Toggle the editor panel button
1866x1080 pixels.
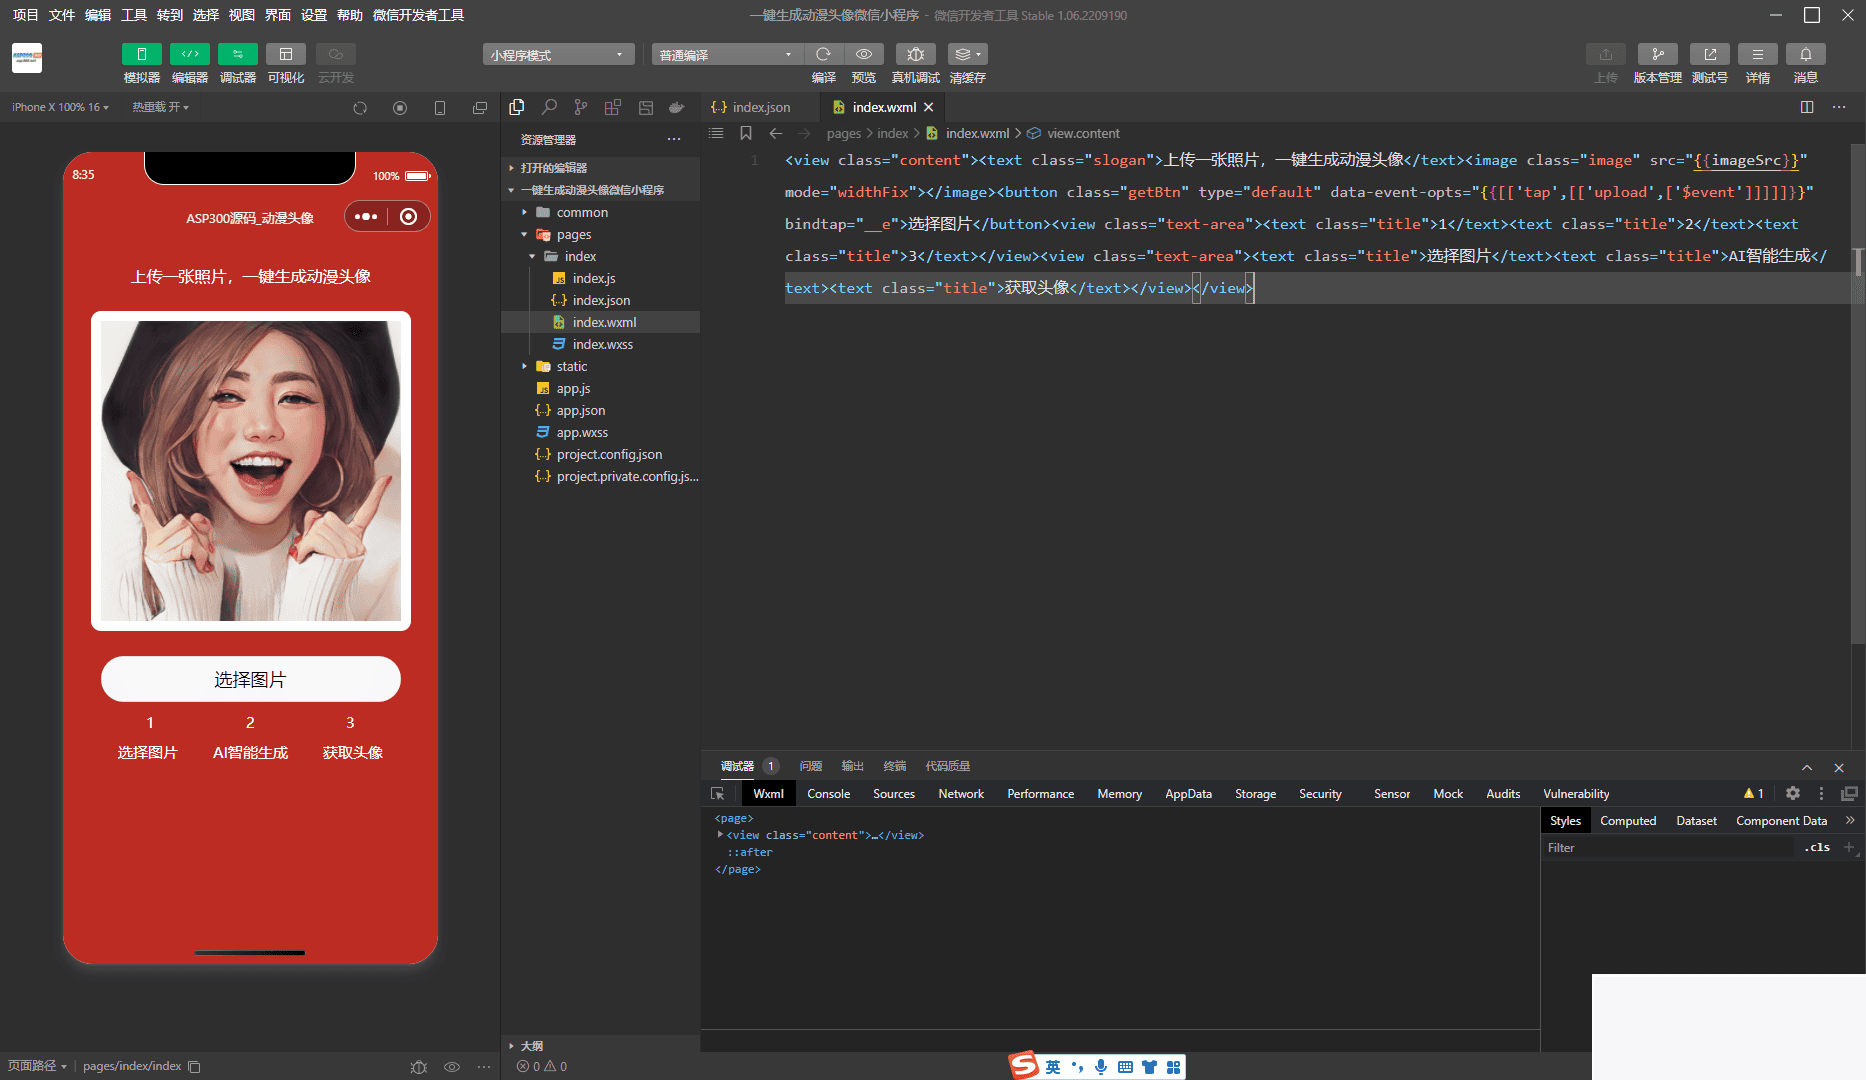190,54
